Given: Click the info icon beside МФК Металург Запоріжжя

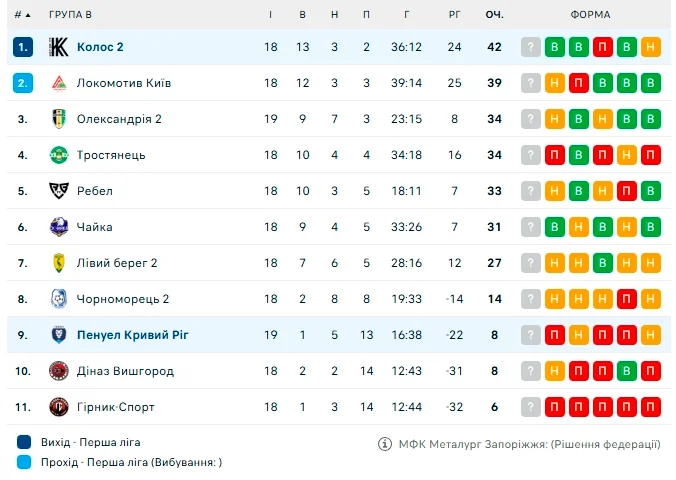Looking at the screenshot, I should coord(385,444).
